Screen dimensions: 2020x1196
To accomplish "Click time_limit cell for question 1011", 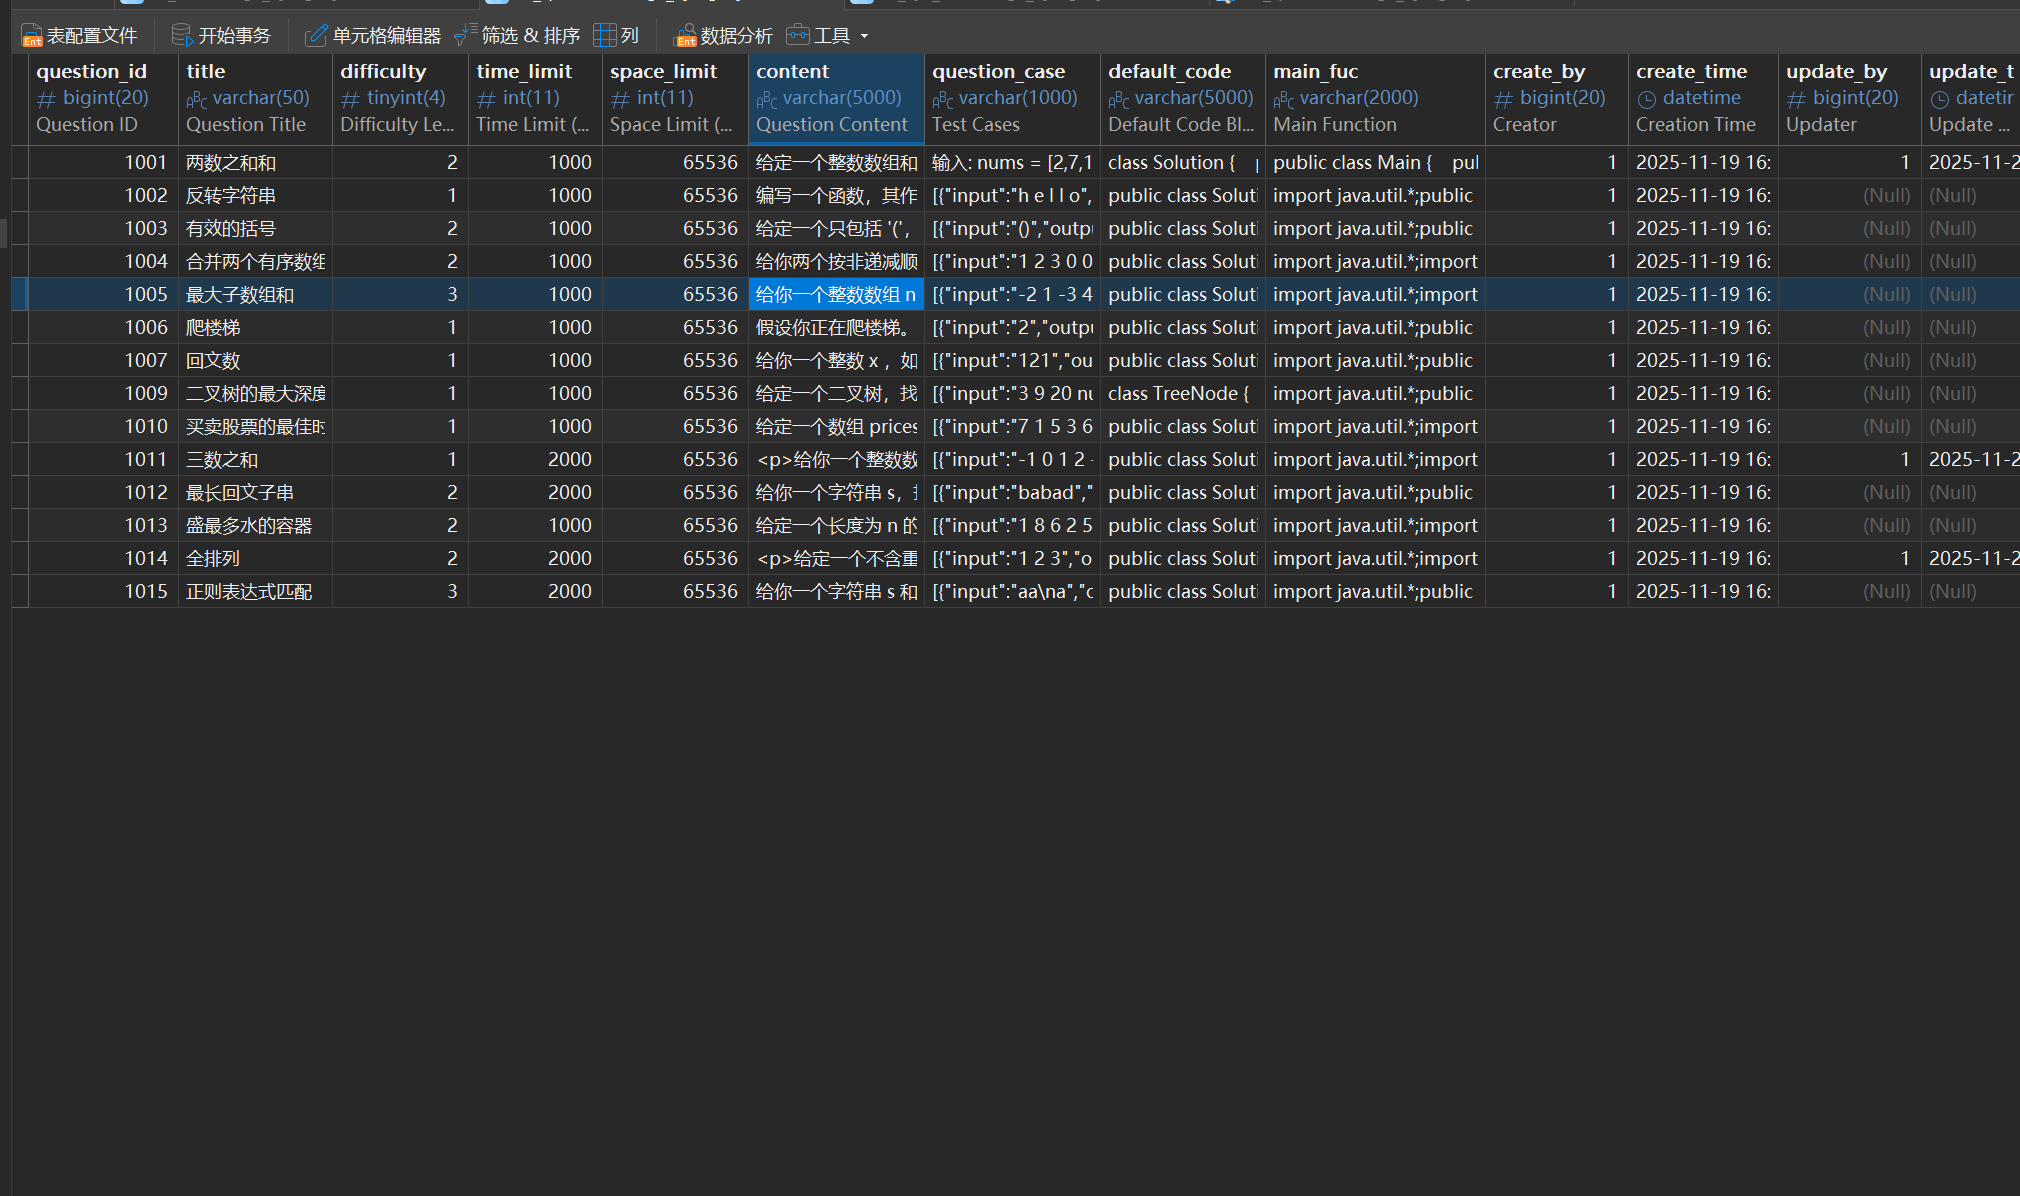I will tap(534, 459).
